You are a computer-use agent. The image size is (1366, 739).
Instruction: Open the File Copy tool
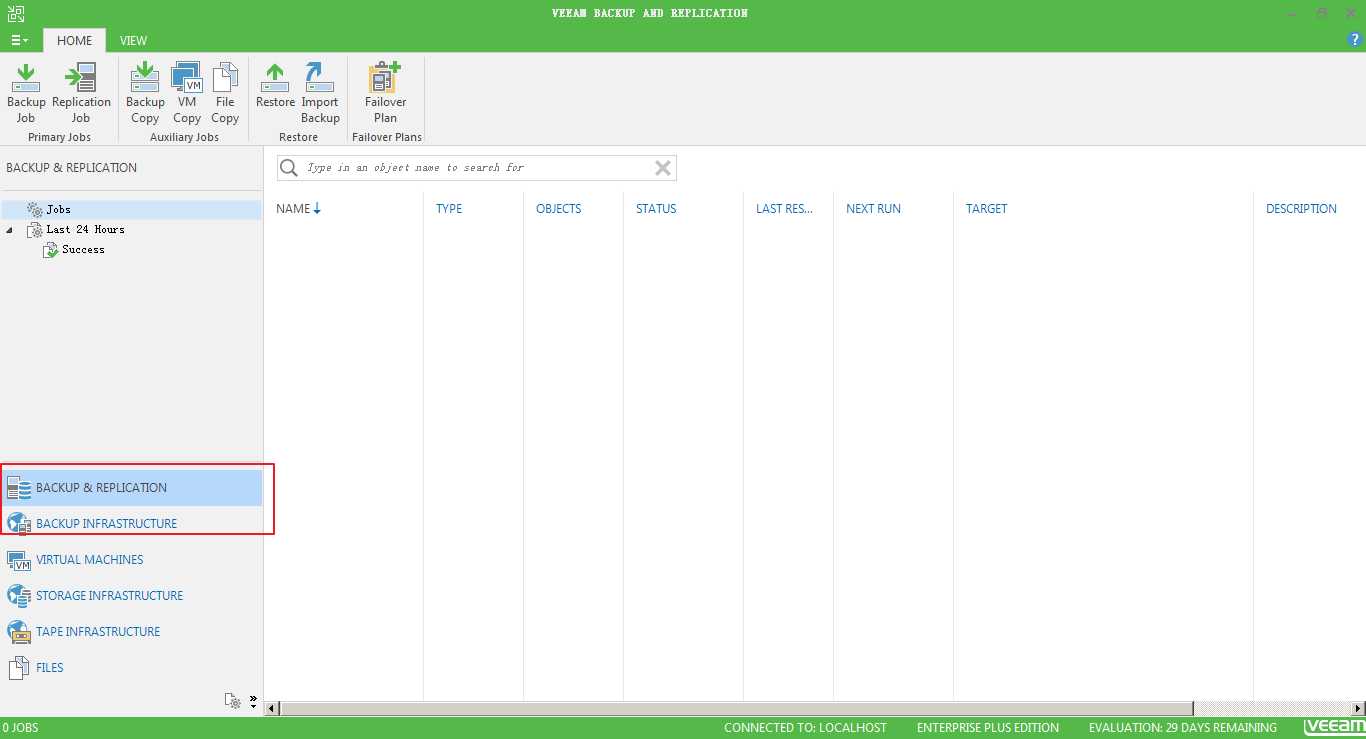(225, 93)
